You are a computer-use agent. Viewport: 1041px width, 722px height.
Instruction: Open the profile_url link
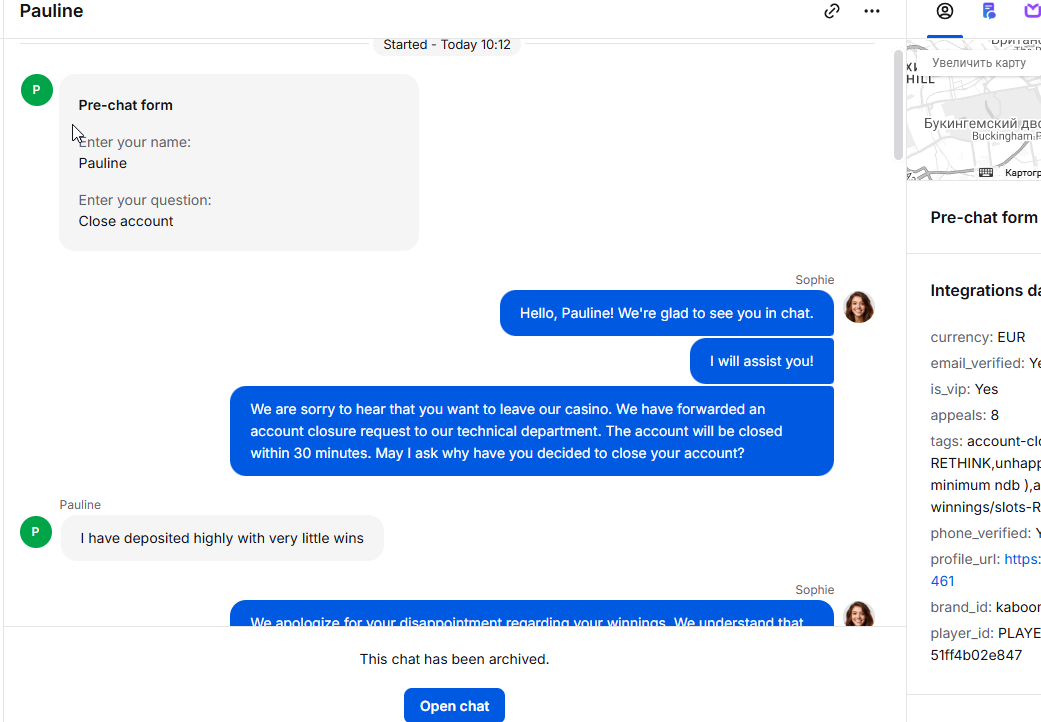[x=1022, y=559]
